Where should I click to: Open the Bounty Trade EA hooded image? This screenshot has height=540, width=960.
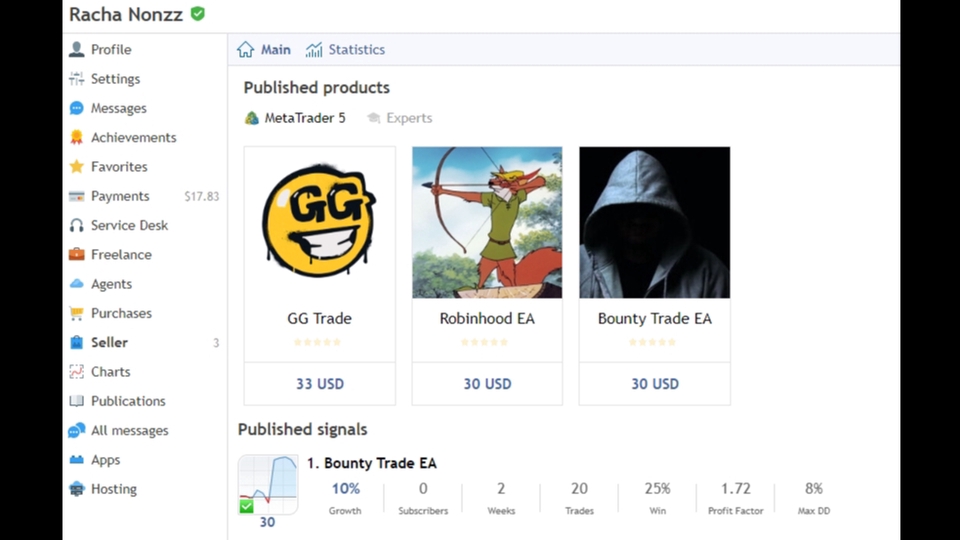pyautogui.click(x=654, y=222)
